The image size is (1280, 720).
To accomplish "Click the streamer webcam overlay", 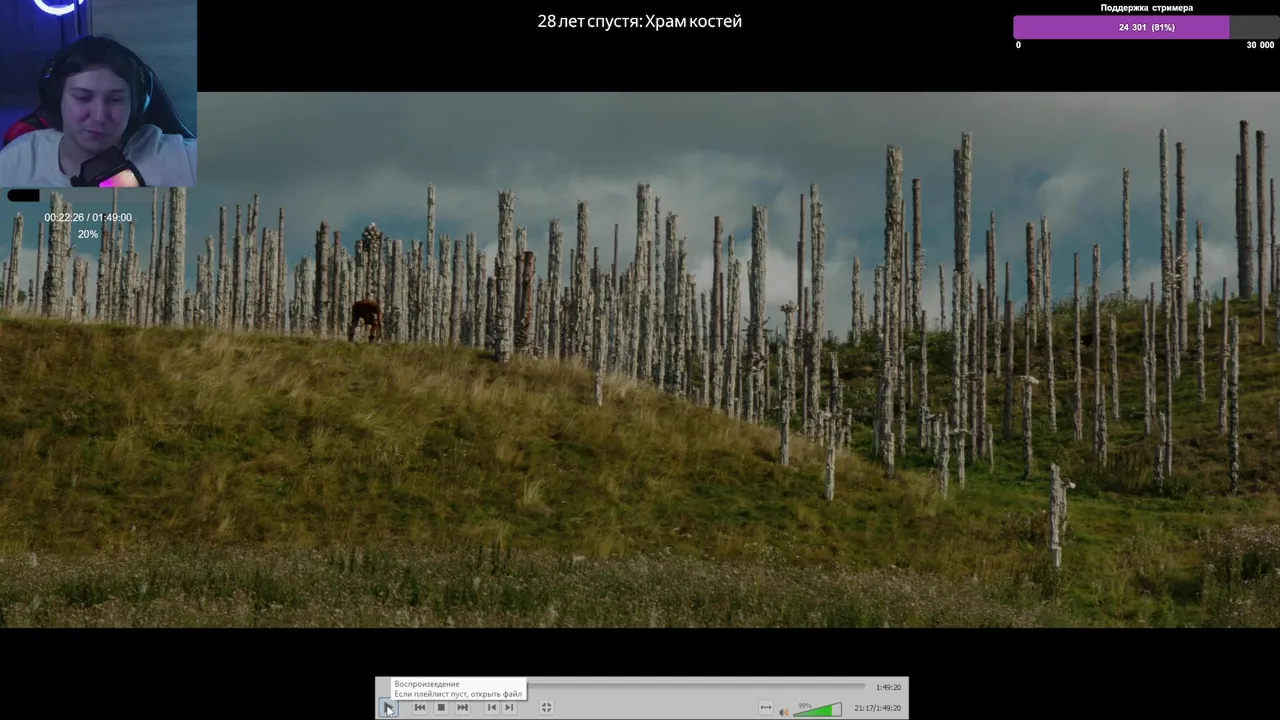I will pos(98,93).
